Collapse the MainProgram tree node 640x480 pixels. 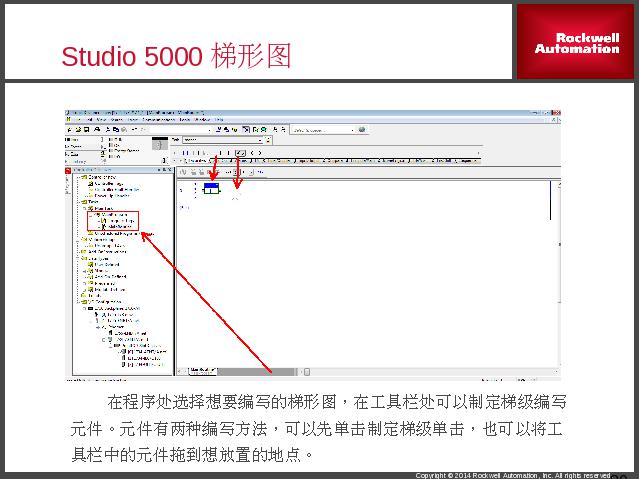coord(91,215)
